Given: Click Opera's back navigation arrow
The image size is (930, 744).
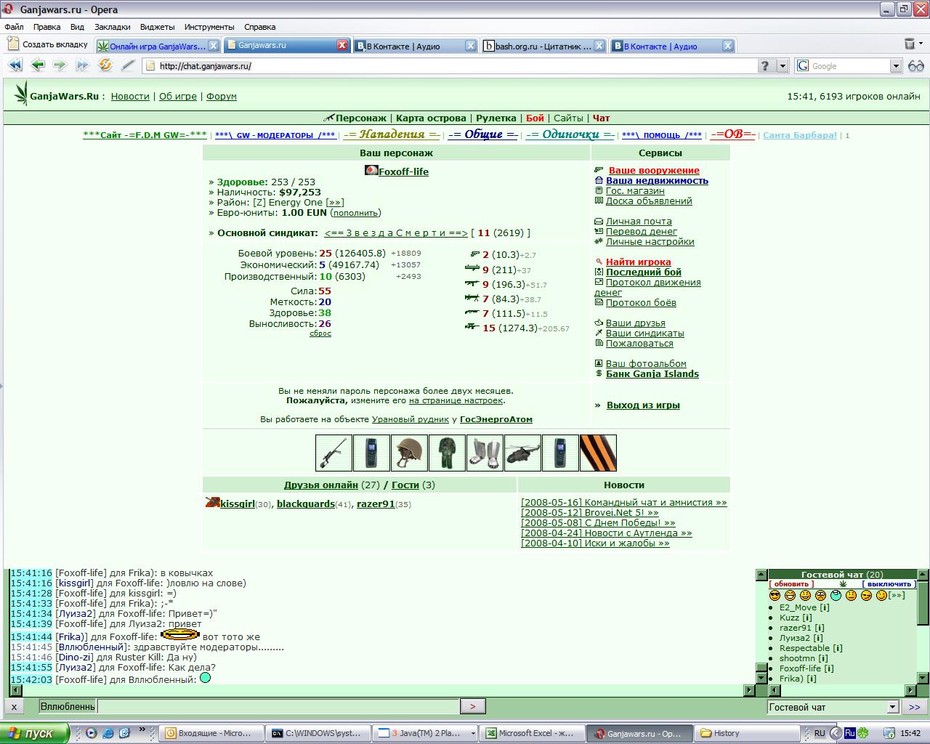Looking at the screenshot, I should (x=38, y=65).
